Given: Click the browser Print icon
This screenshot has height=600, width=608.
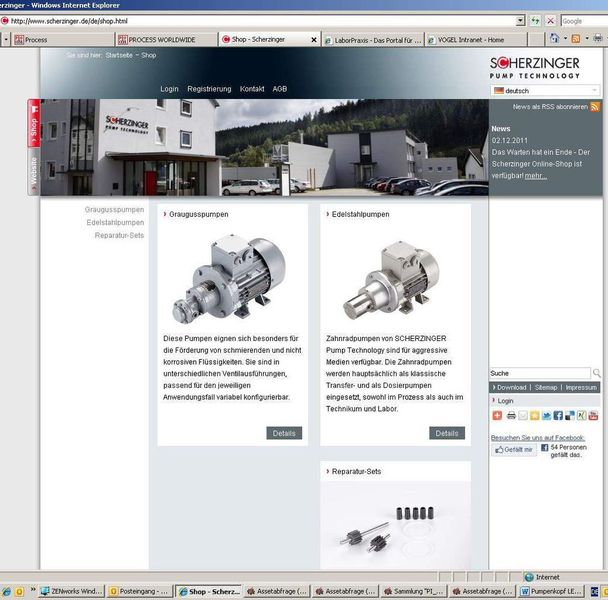Looking at the screenshot, I should point(598,38).
